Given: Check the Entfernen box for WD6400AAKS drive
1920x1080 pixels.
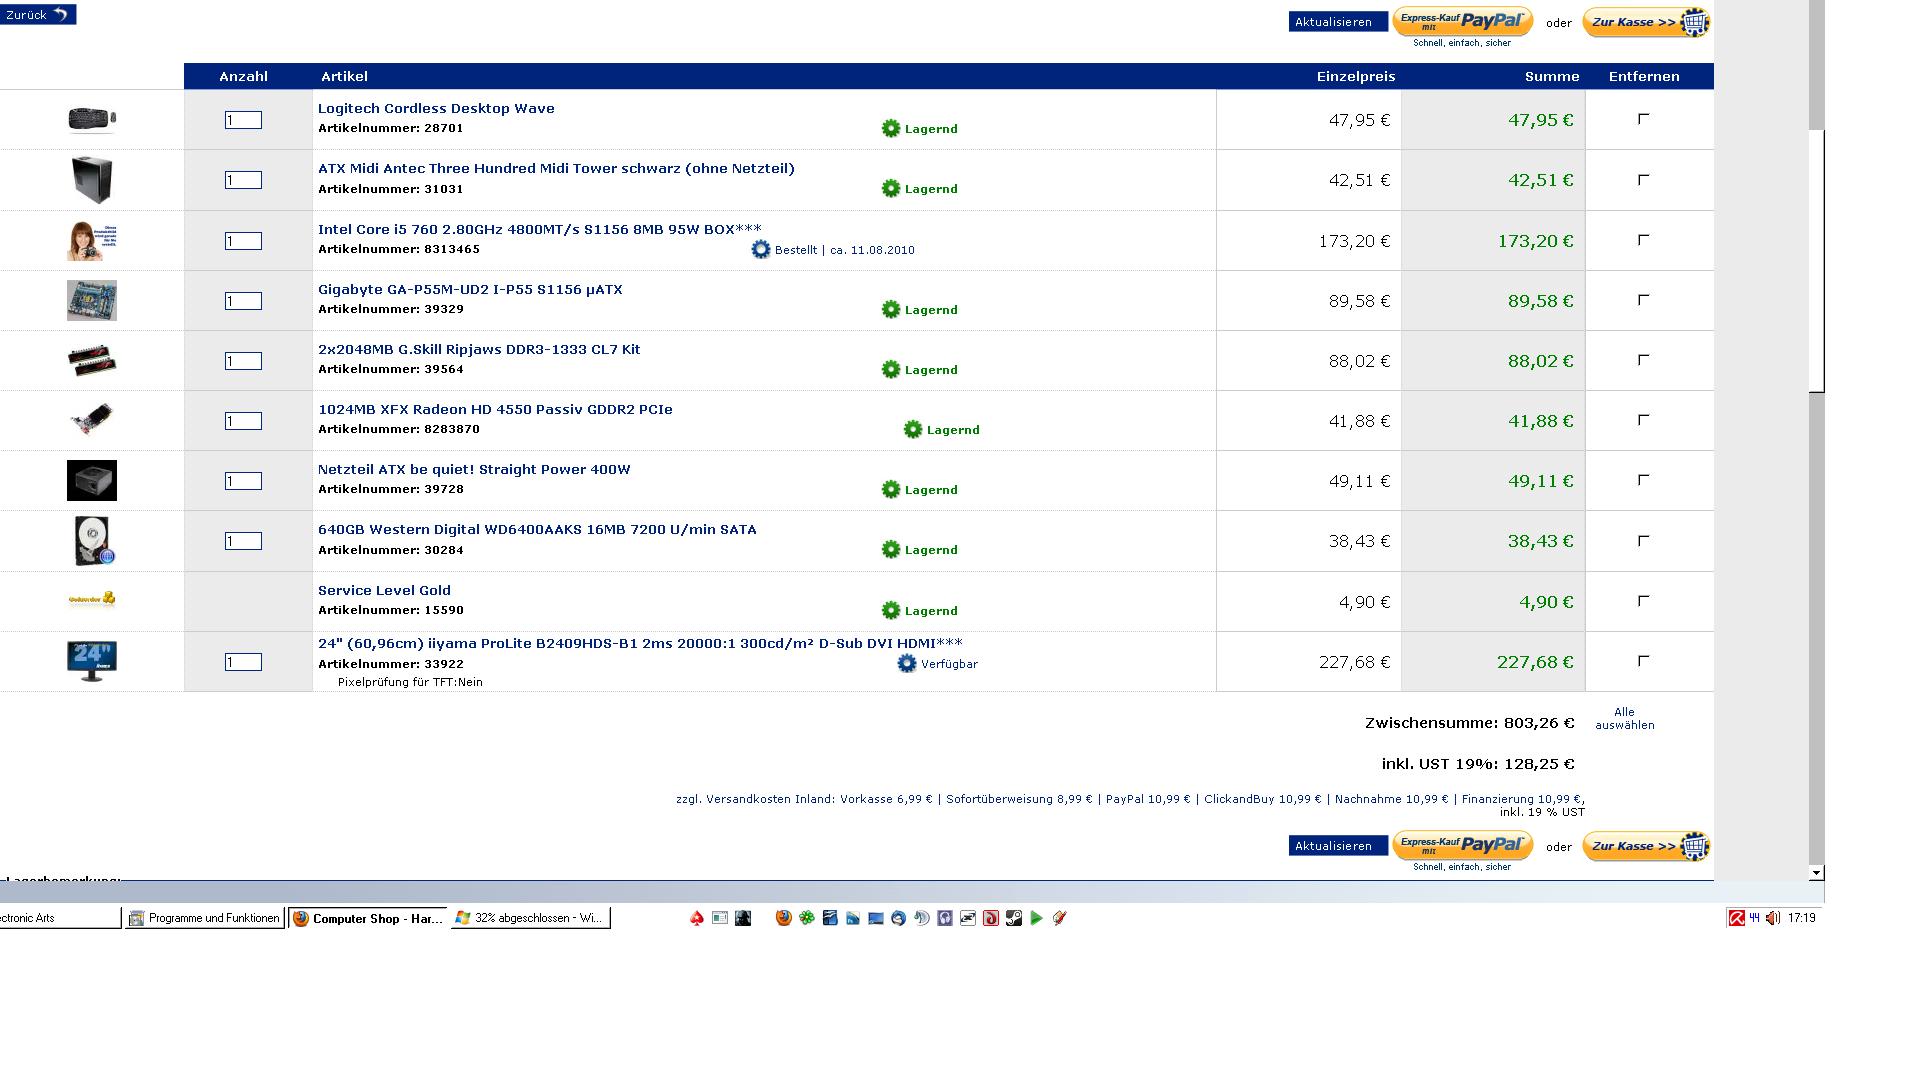Looking at the screenshot, I should coord(1643,541).
